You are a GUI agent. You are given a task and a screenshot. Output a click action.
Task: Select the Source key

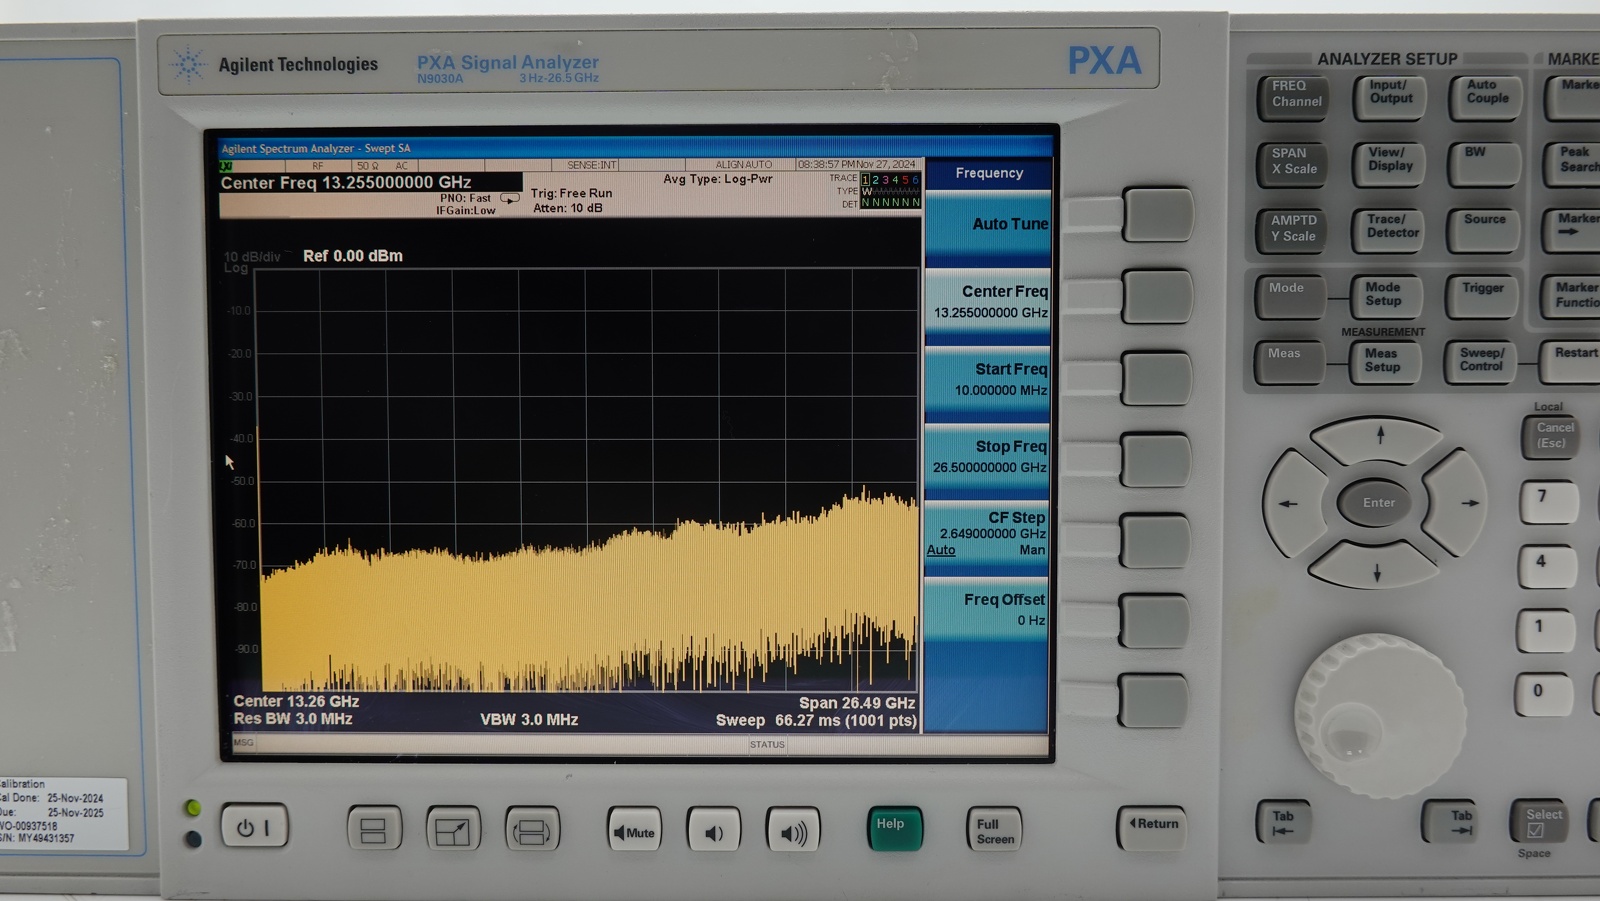coord(1484,230)
